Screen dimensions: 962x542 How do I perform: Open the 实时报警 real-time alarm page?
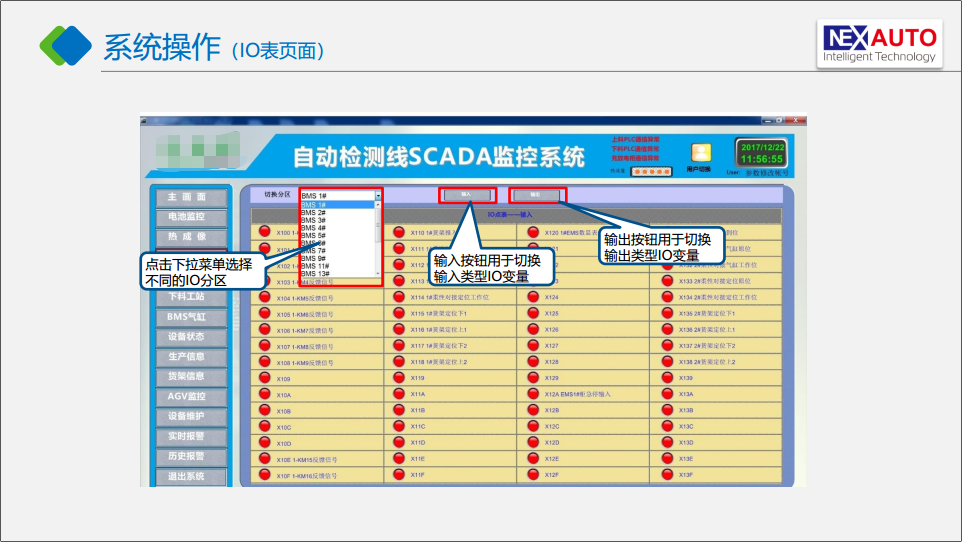point(191,436)
